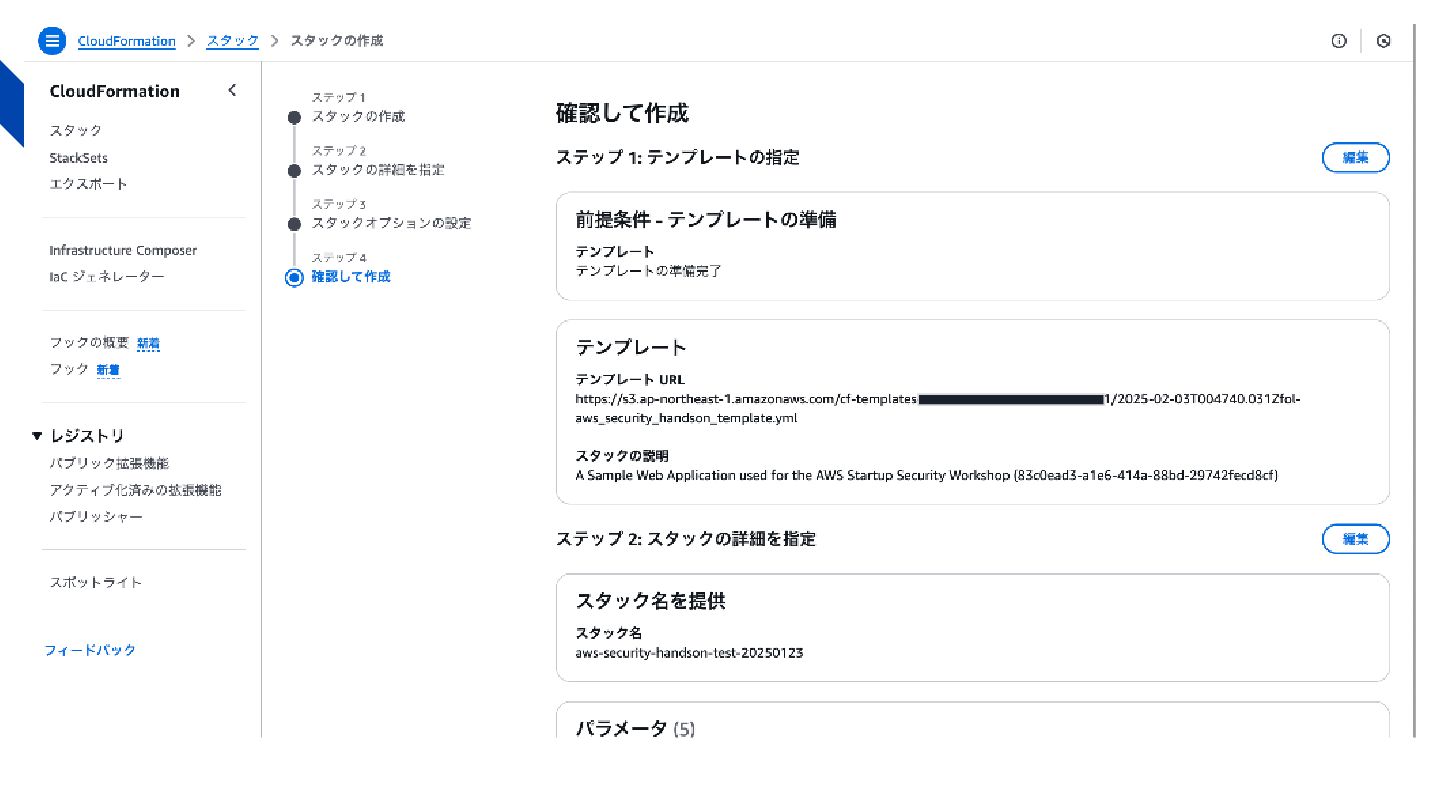Open フック sidebar item
The image size is (1440, 810).
69,369
